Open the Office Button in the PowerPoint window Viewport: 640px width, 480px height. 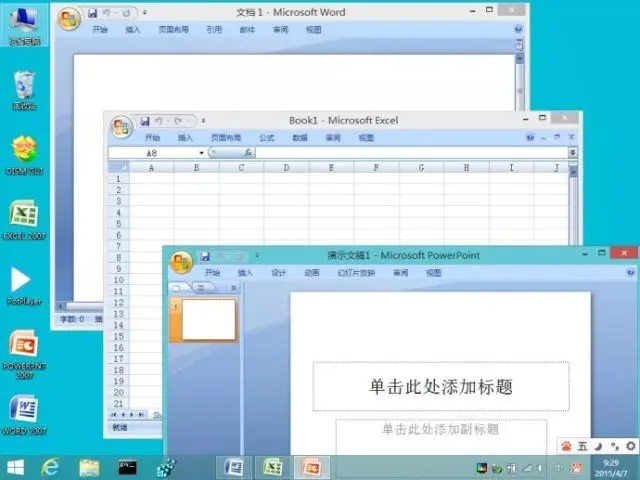click(181, 262)
